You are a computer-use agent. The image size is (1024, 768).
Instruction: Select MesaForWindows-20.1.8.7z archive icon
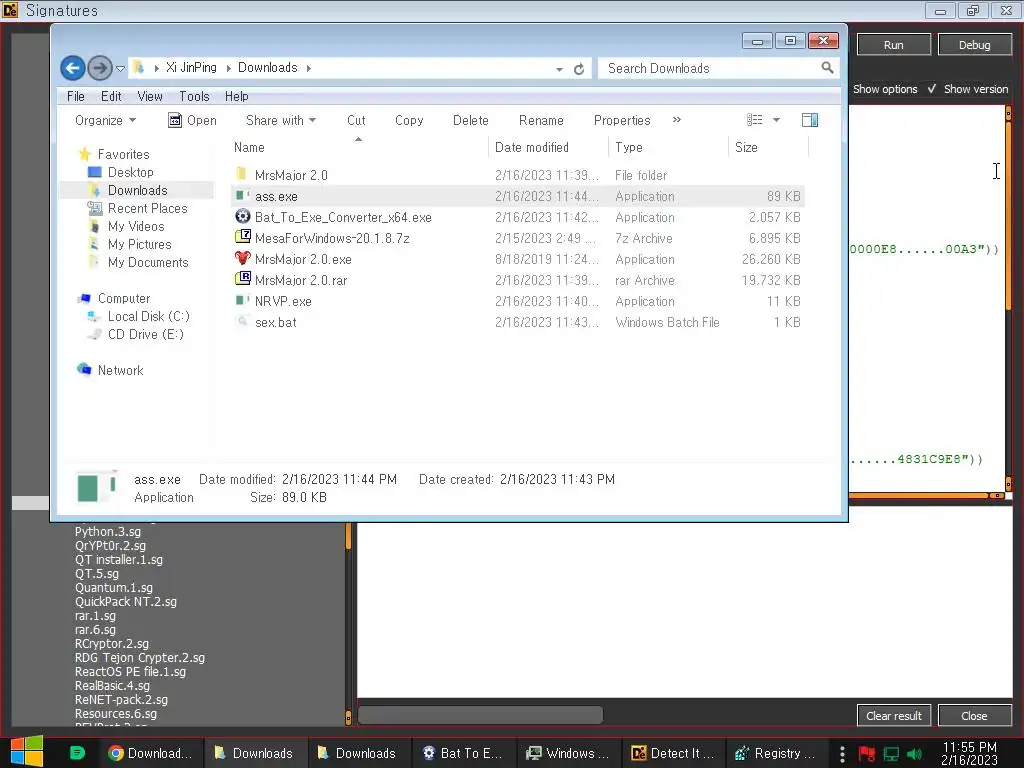[x=242, y=237]
